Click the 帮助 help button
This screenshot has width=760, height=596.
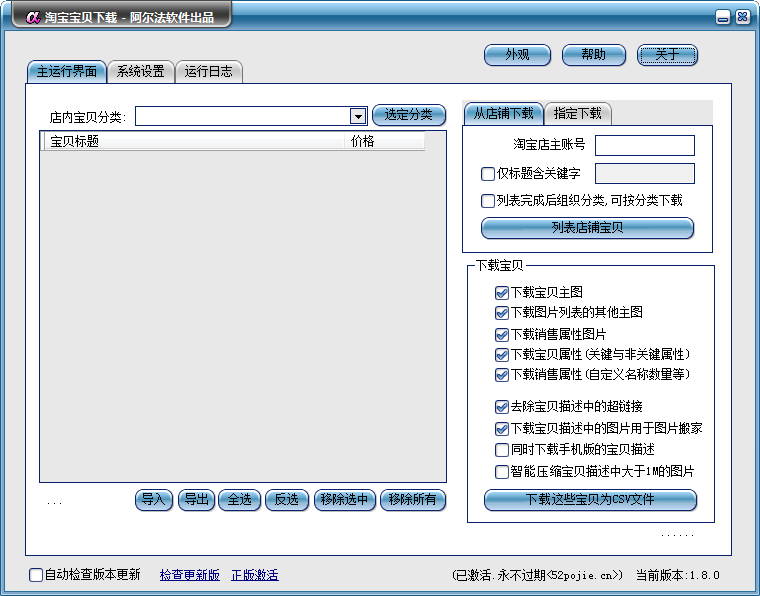594,55
